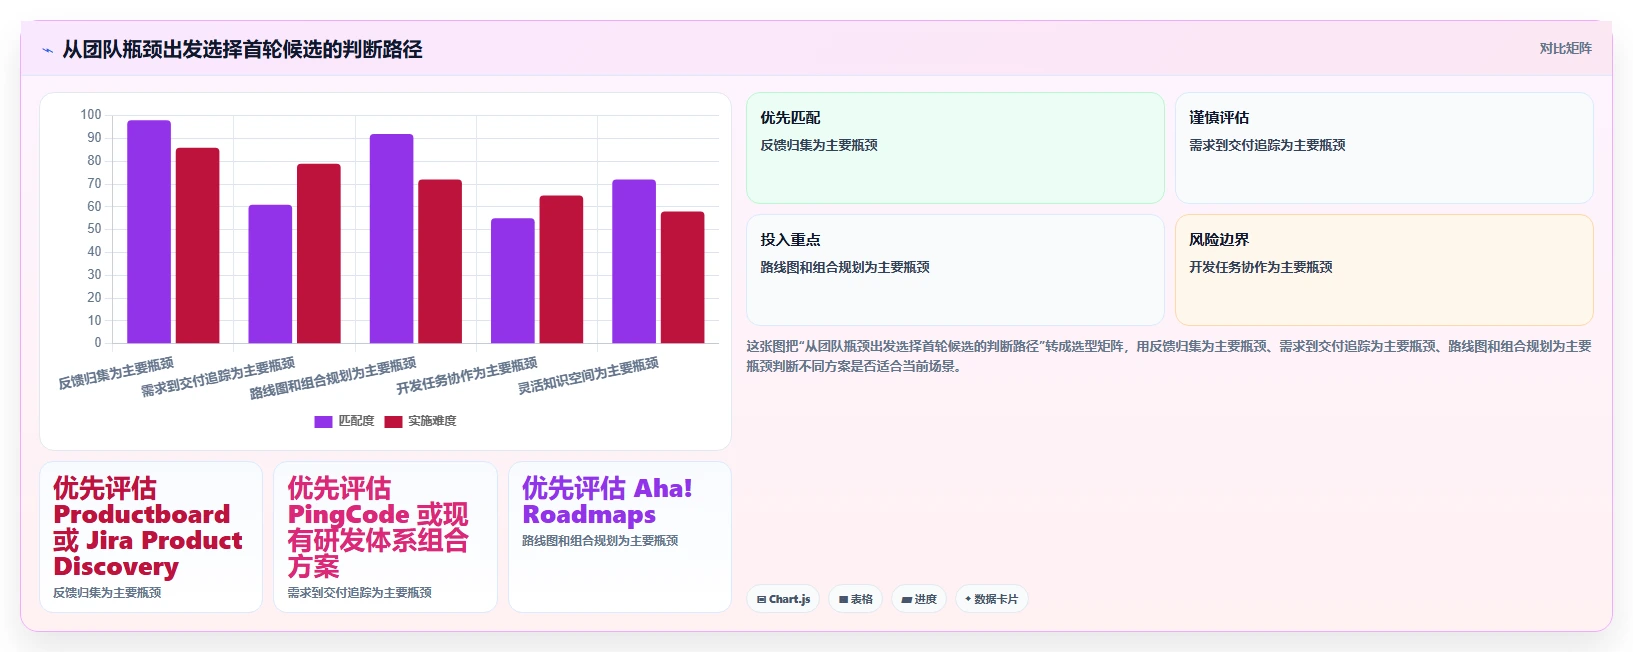Image resolution: width=1633 pixels, height=652 pixels.
Task: Click the icon inside the Chart.js chip
Action: point(761,600)
